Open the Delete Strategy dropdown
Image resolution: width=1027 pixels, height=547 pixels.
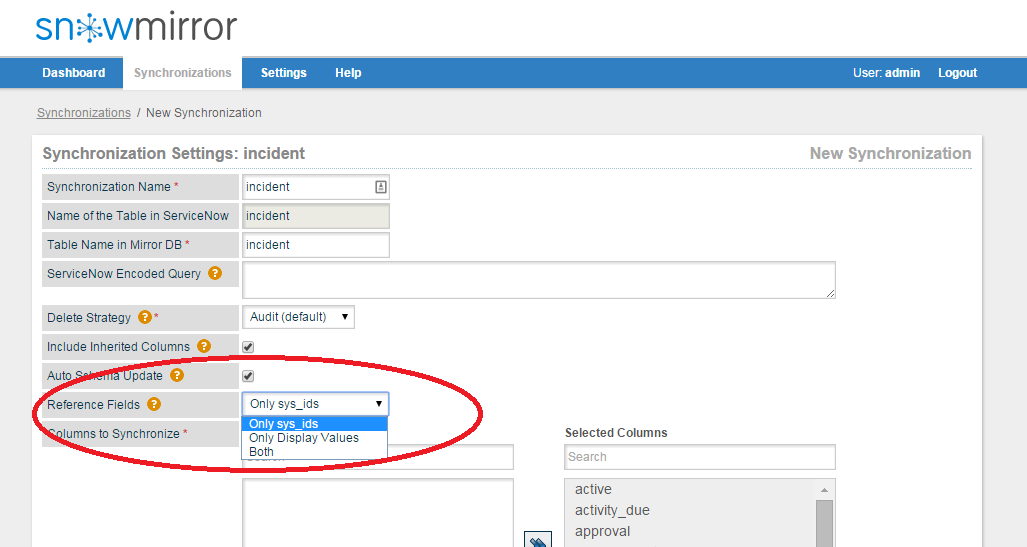pyautogui.click(x=298, y=317)
